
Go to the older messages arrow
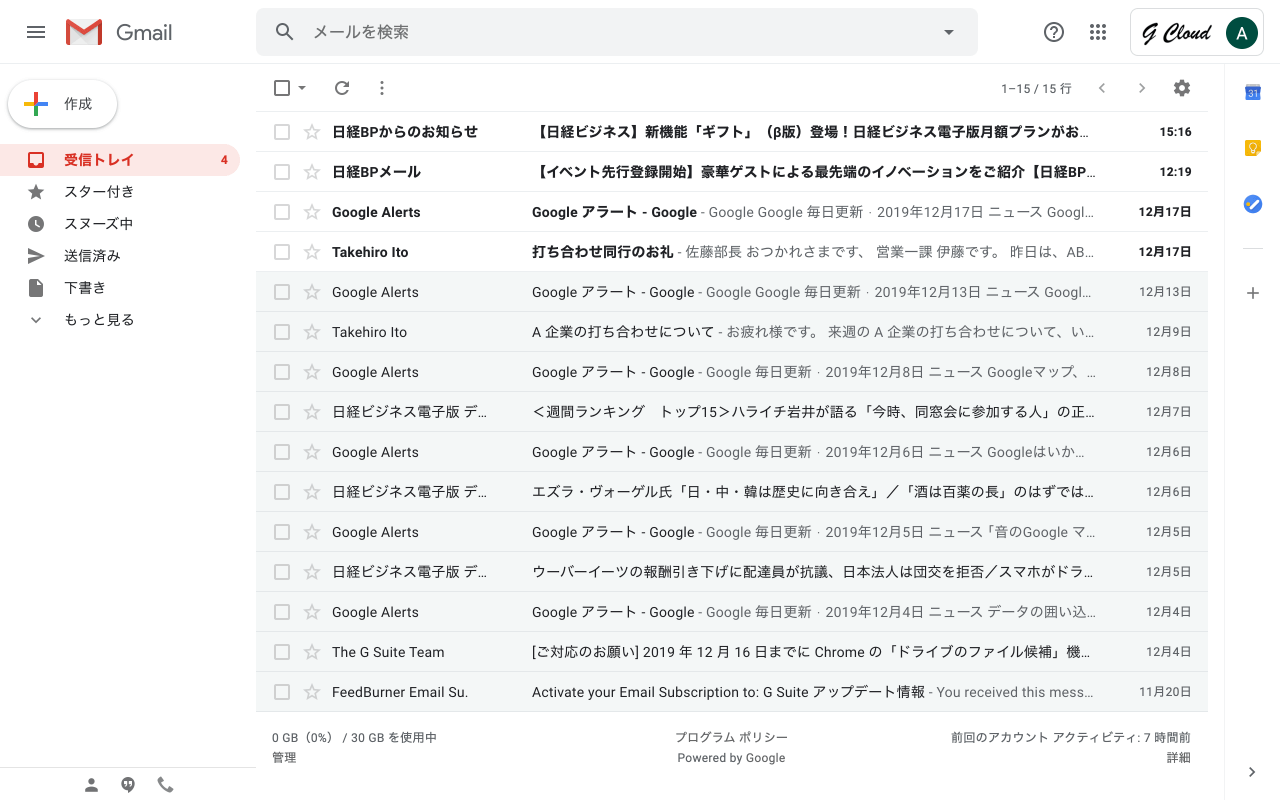point(1142,88)
